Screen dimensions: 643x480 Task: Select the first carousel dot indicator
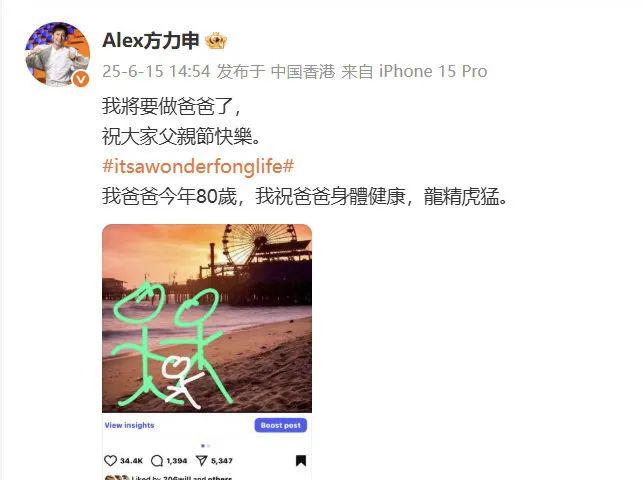[x=203, y=446]
